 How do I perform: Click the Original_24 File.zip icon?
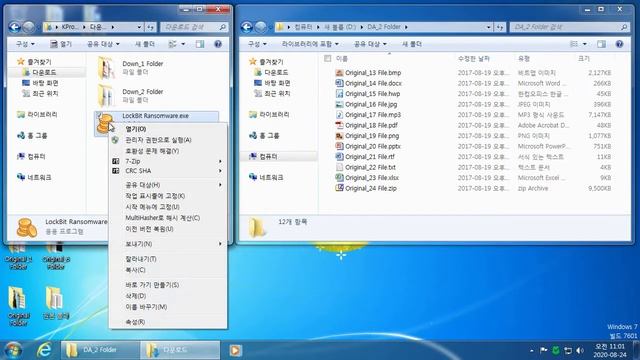tap(339, 188)
